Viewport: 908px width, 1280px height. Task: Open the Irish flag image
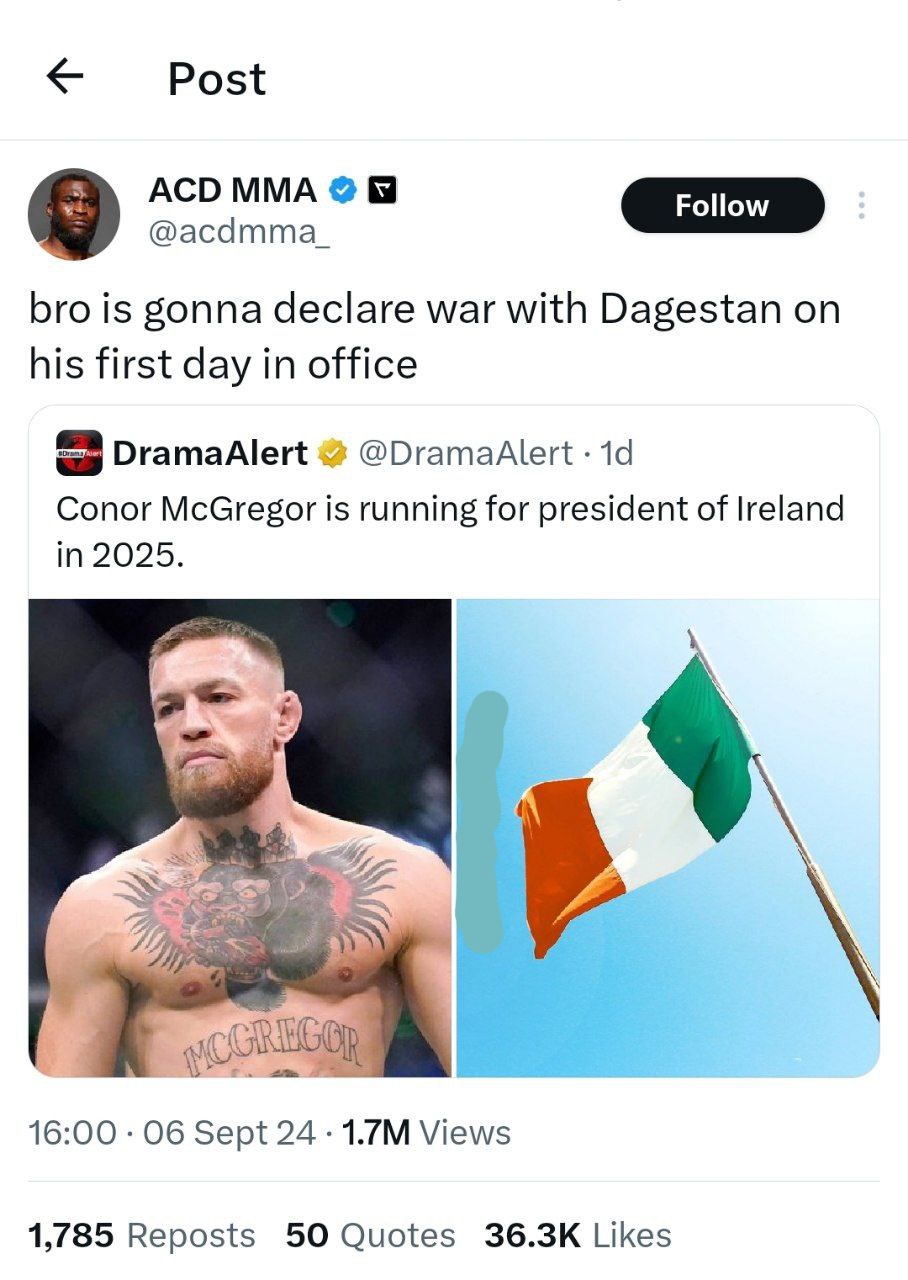pos(668,838)
